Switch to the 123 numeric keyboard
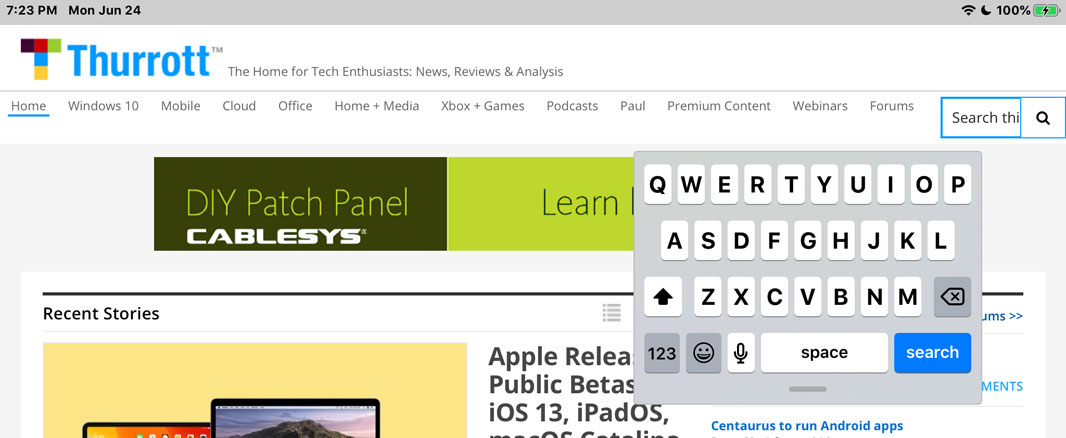Viewport: 1066px width, 438px height. (662, 352)
